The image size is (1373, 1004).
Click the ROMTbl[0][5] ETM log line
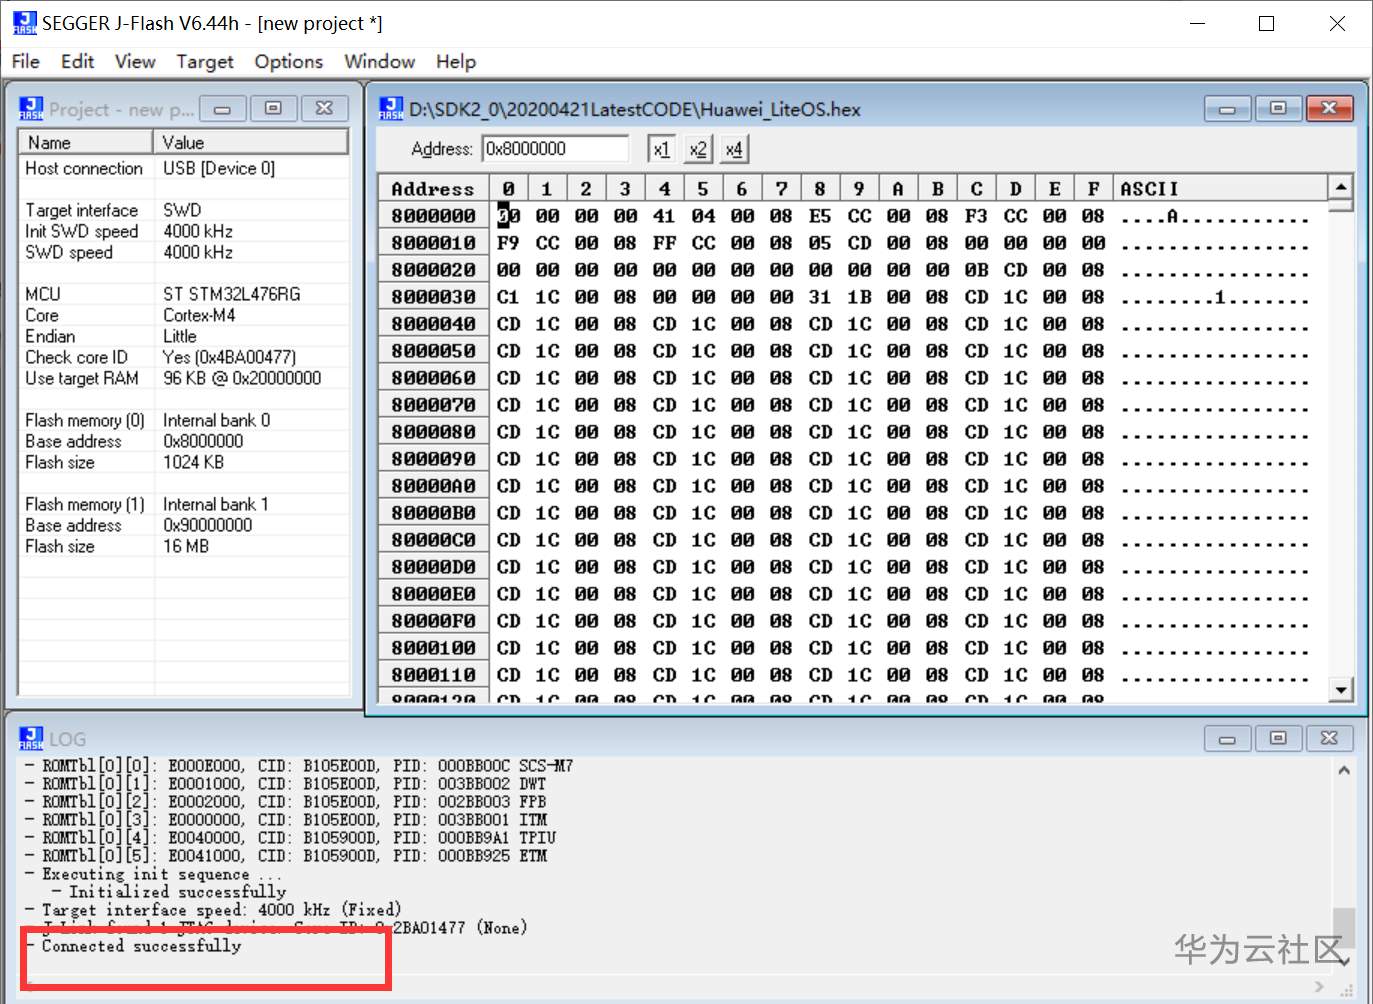point(287,856)
